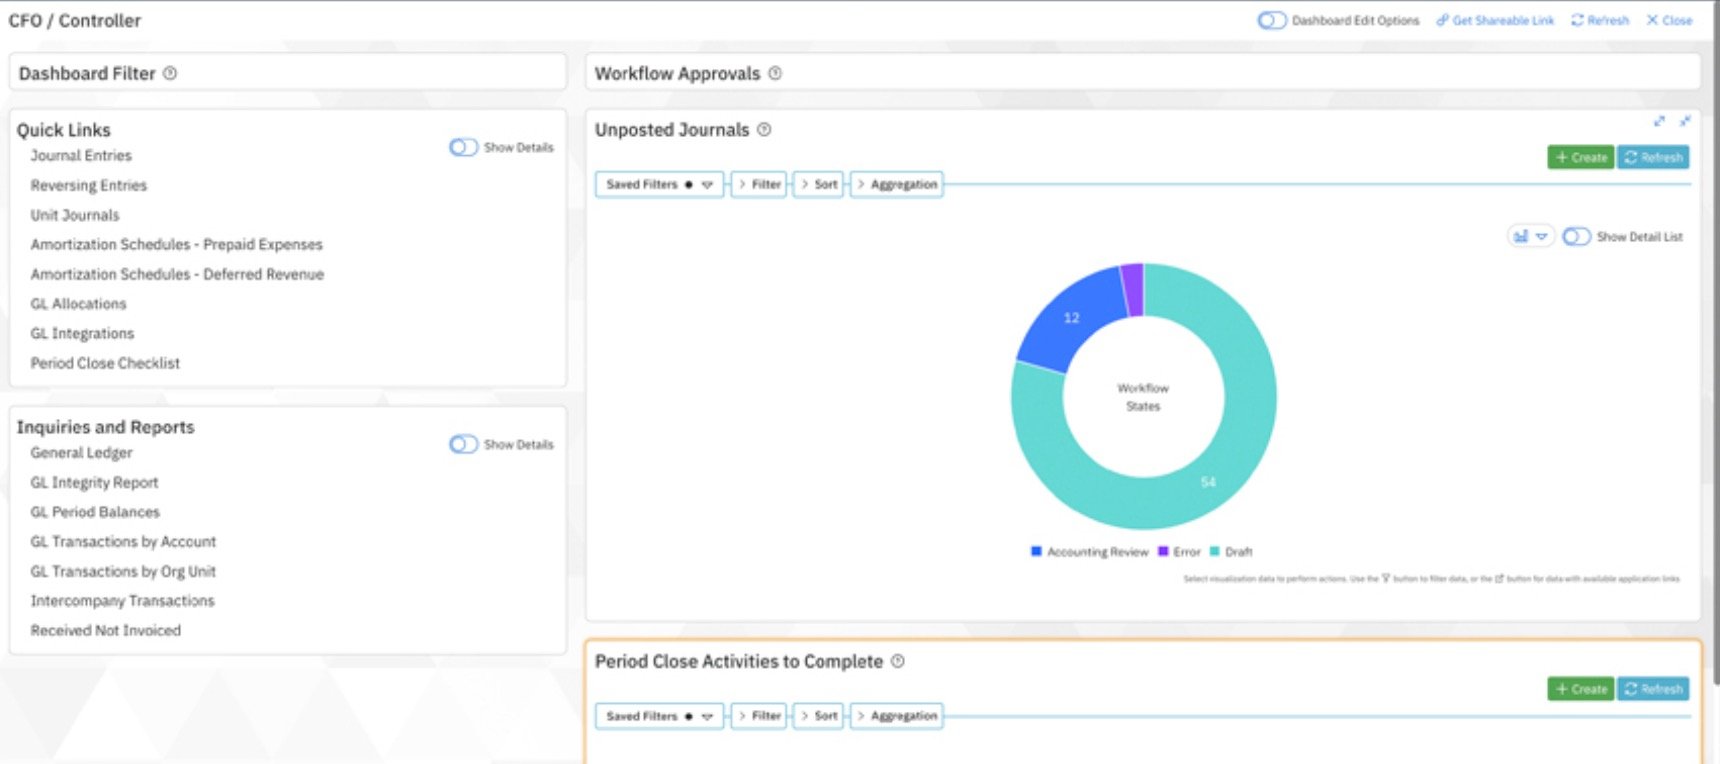This screenshot has height=764, width=1720.
Task: Collapse Unposted Journals panel with shrink icon
Action: [1685, 121]
